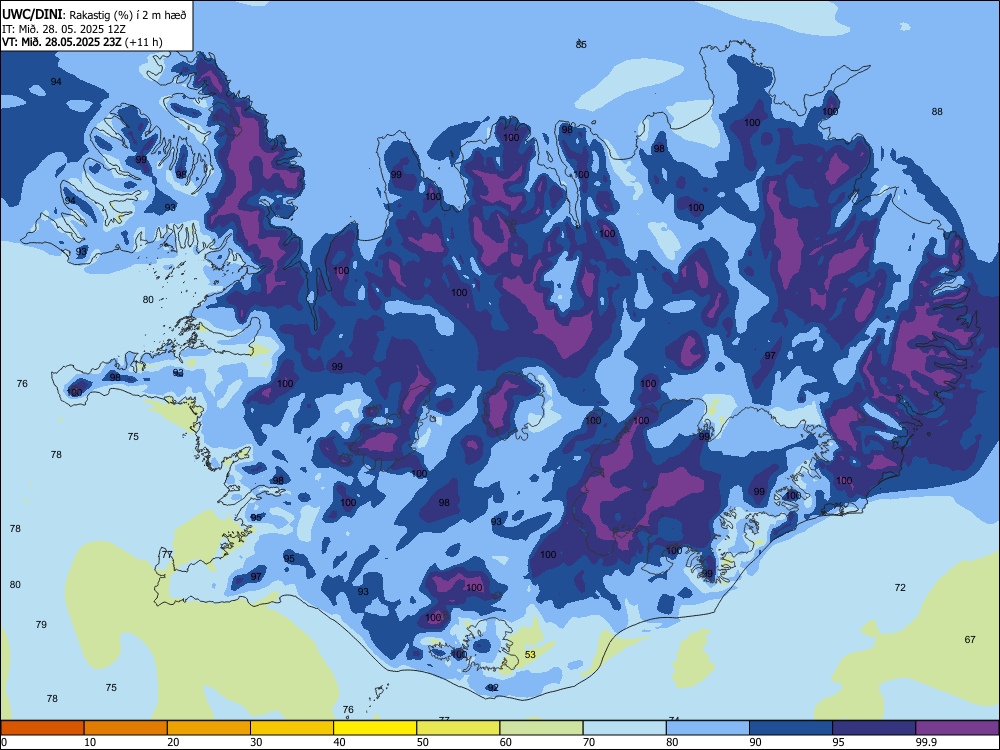1000x750 pixels.
Task: Click the value 79 over the southwest sea
Action: (x=41, y=624)
